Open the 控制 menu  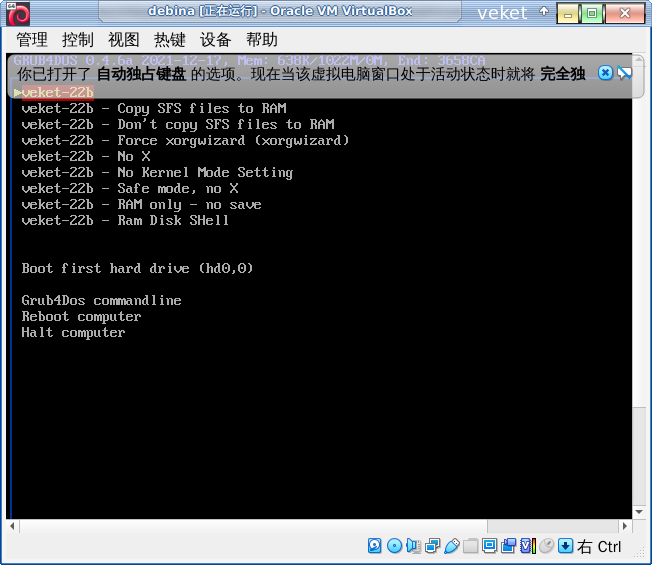click(x=78, y=40)
